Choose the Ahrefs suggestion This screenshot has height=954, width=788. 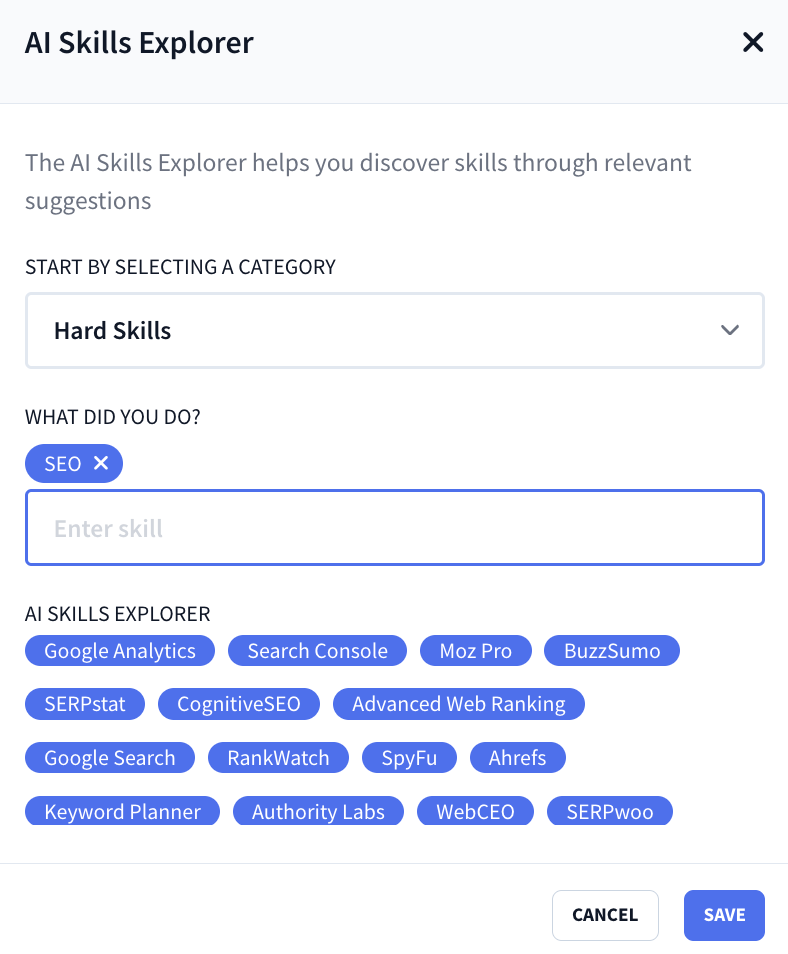(x=517, y=757)
